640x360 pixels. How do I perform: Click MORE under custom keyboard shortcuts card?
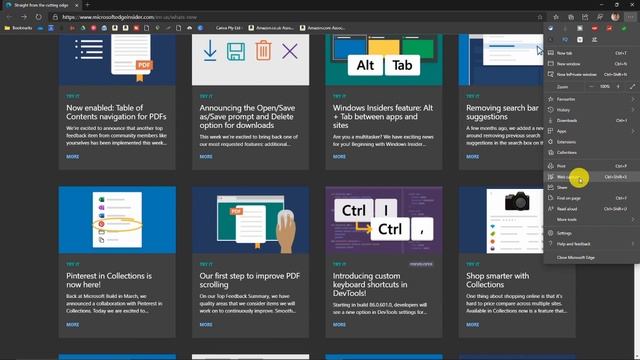pyautogui.click(x=339, y=325)
